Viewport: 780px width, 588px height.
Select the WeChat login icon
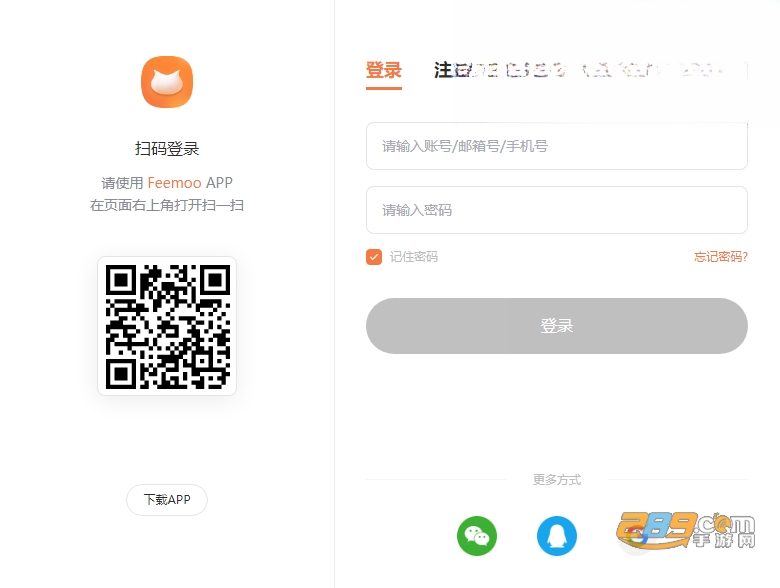click(477, 536)
